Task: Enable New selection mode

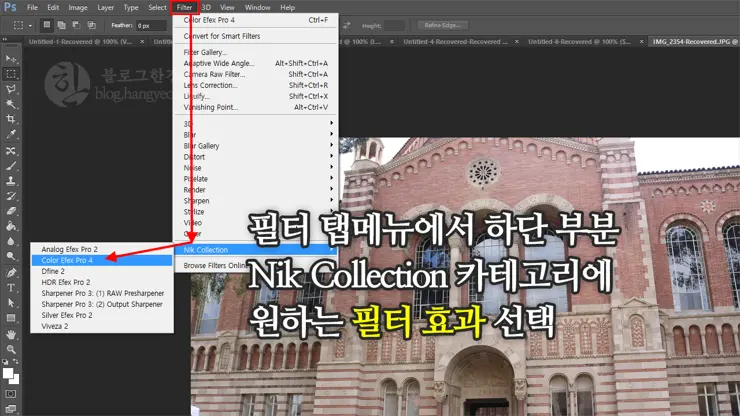Action: (x=46, y=25)
